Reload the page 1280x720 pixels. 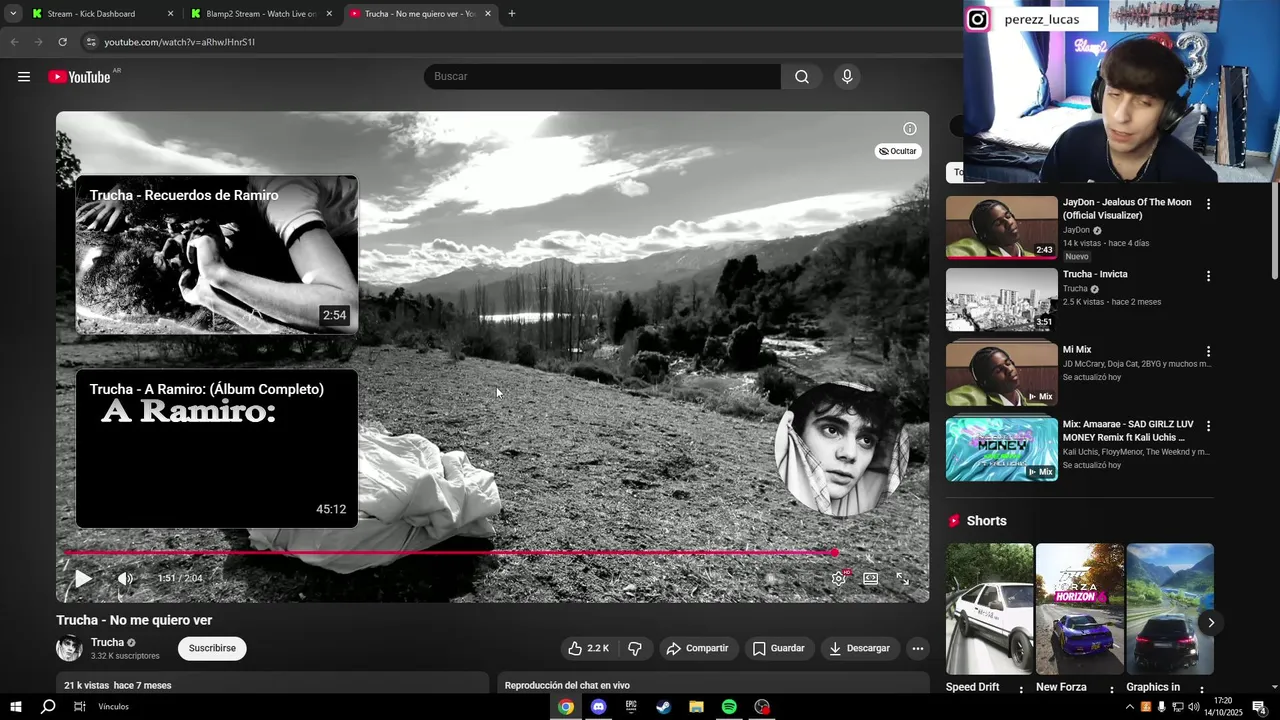pos(62,42)
